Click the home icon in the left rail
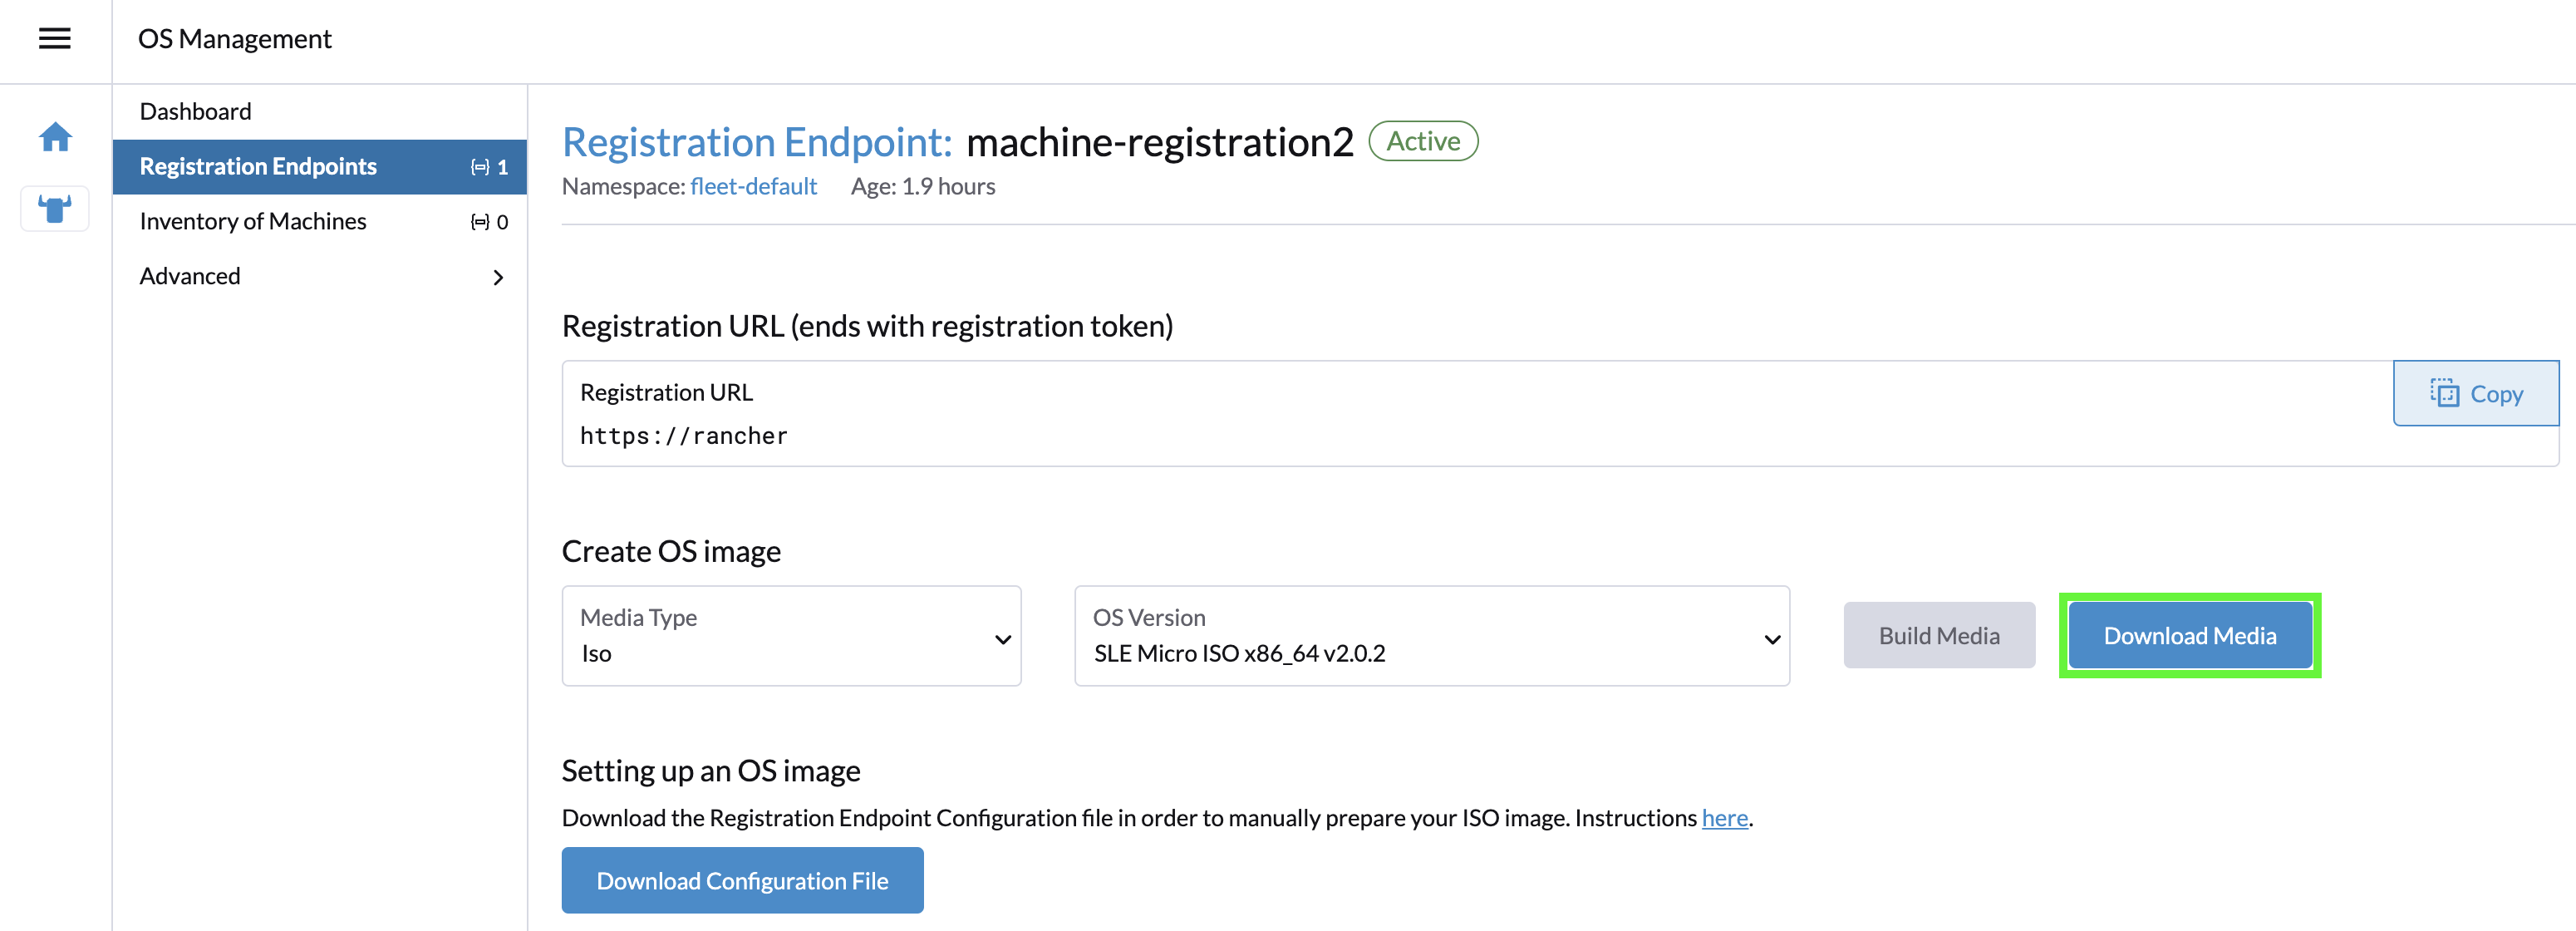The height and width of the screenshot is (931, 2576). [x=54, y=138]
